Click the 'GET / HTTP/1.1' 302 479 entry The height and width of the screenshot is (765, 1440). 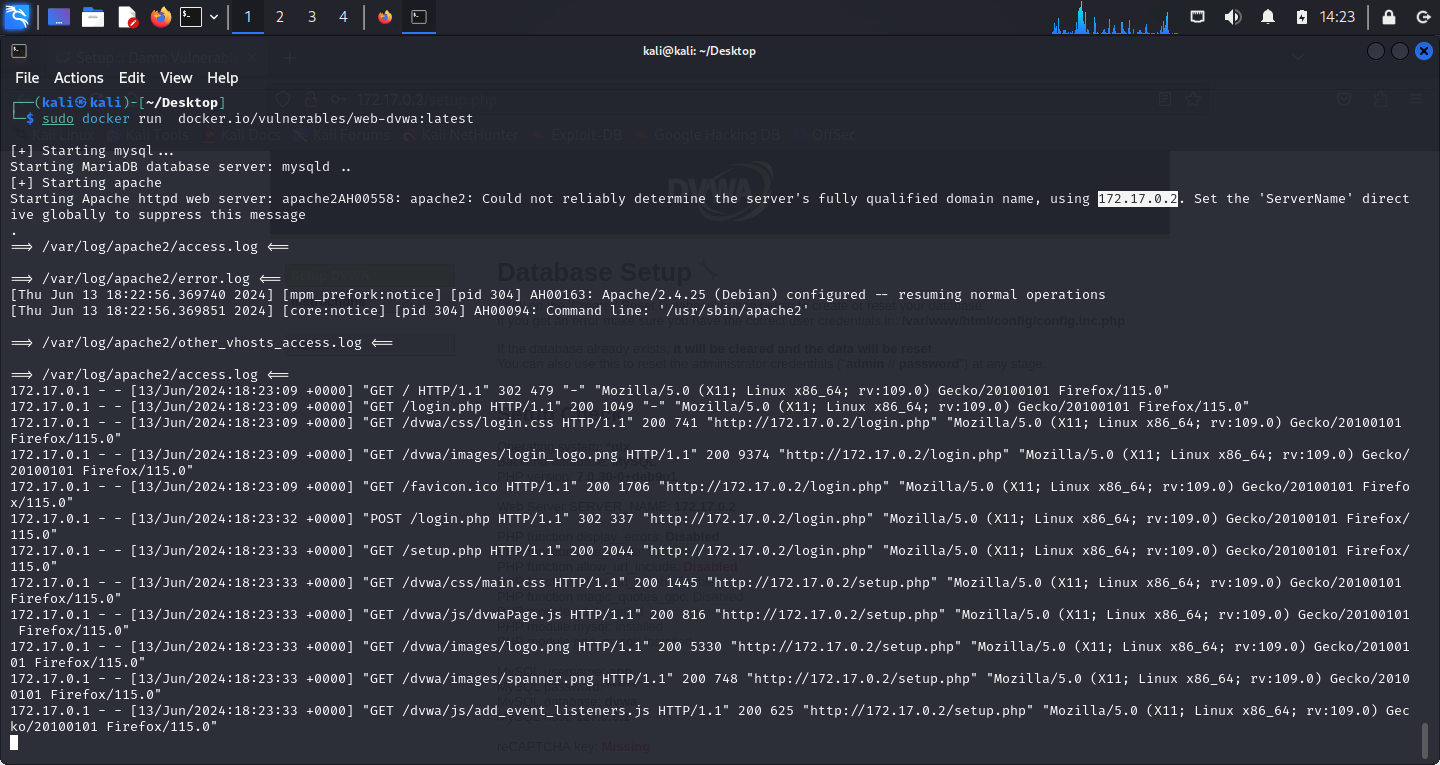[590, 390]
